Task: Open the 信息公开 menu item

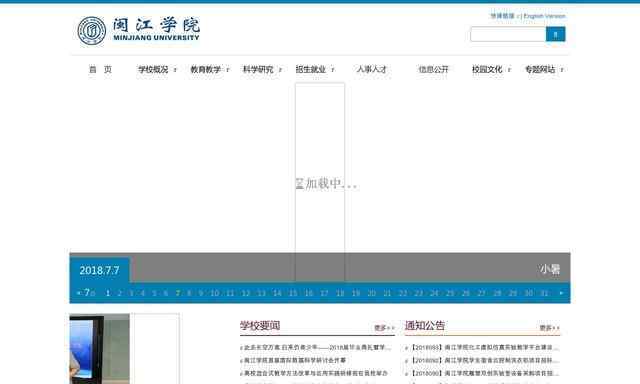Action: coord(433,69)
